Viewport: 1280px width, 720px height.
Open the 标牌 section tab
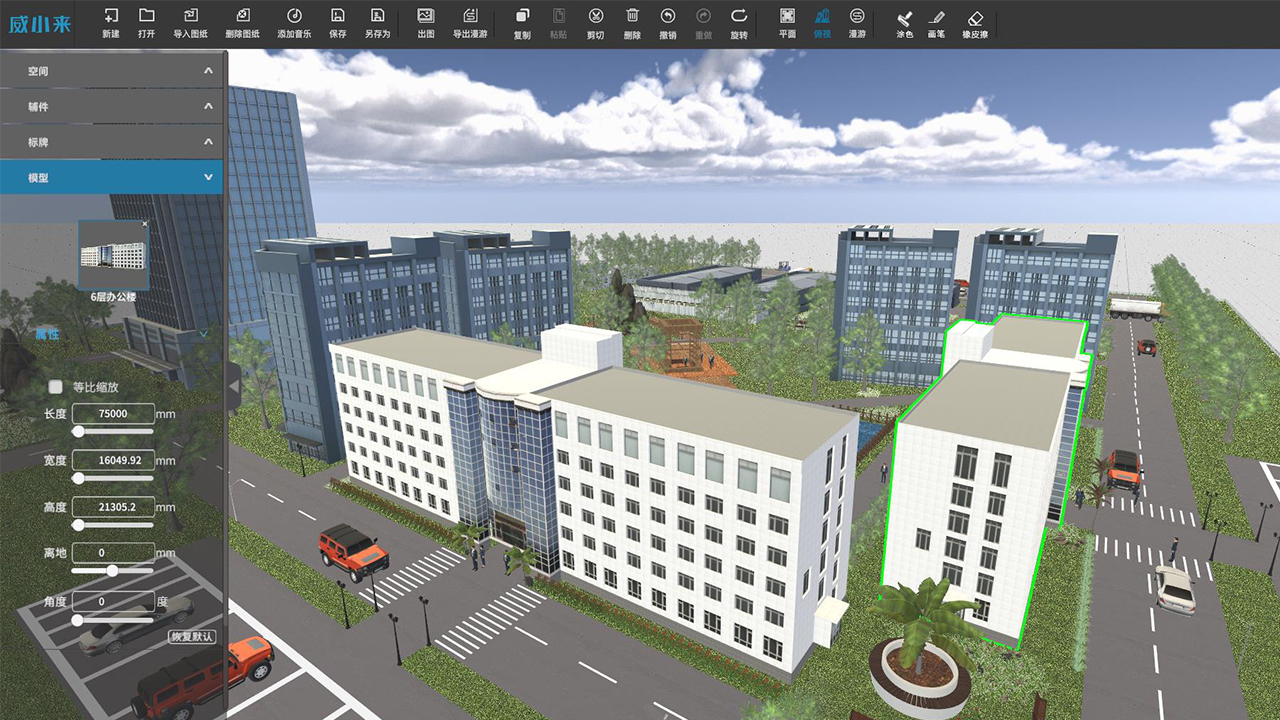[113, 142]
